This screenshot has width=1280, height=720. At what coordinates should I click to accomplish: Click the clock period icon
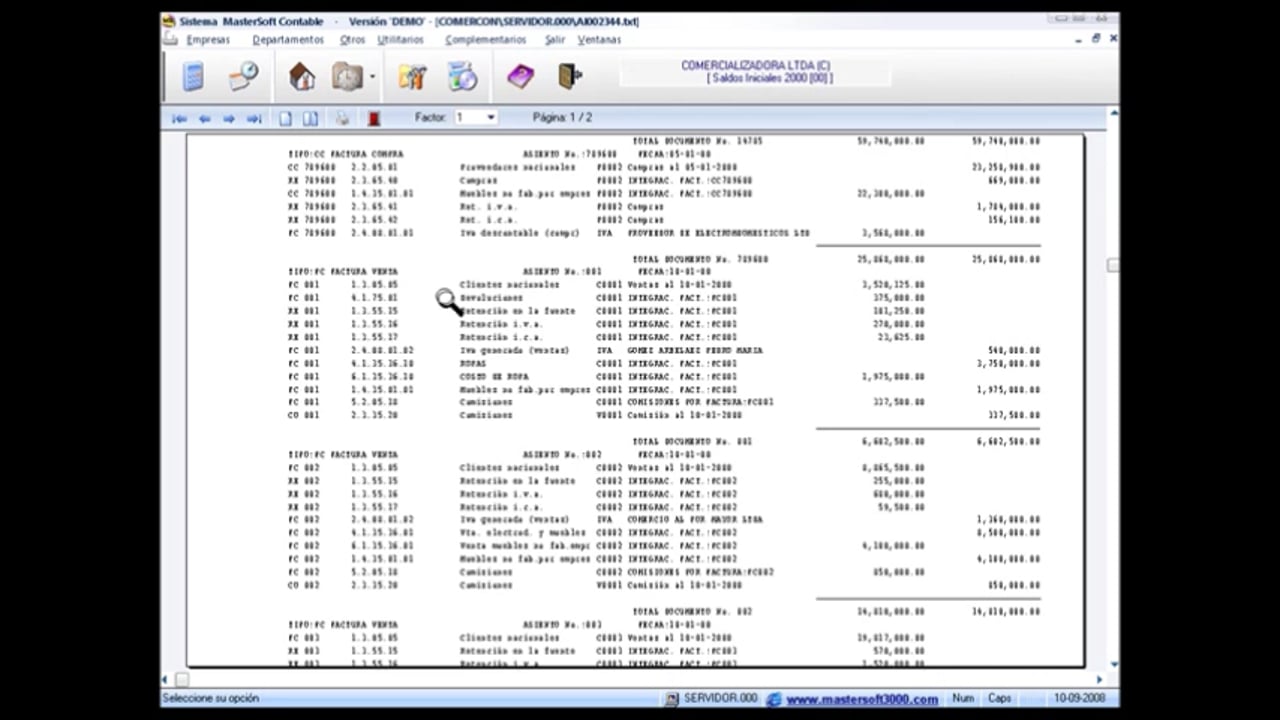click(347, 76)
